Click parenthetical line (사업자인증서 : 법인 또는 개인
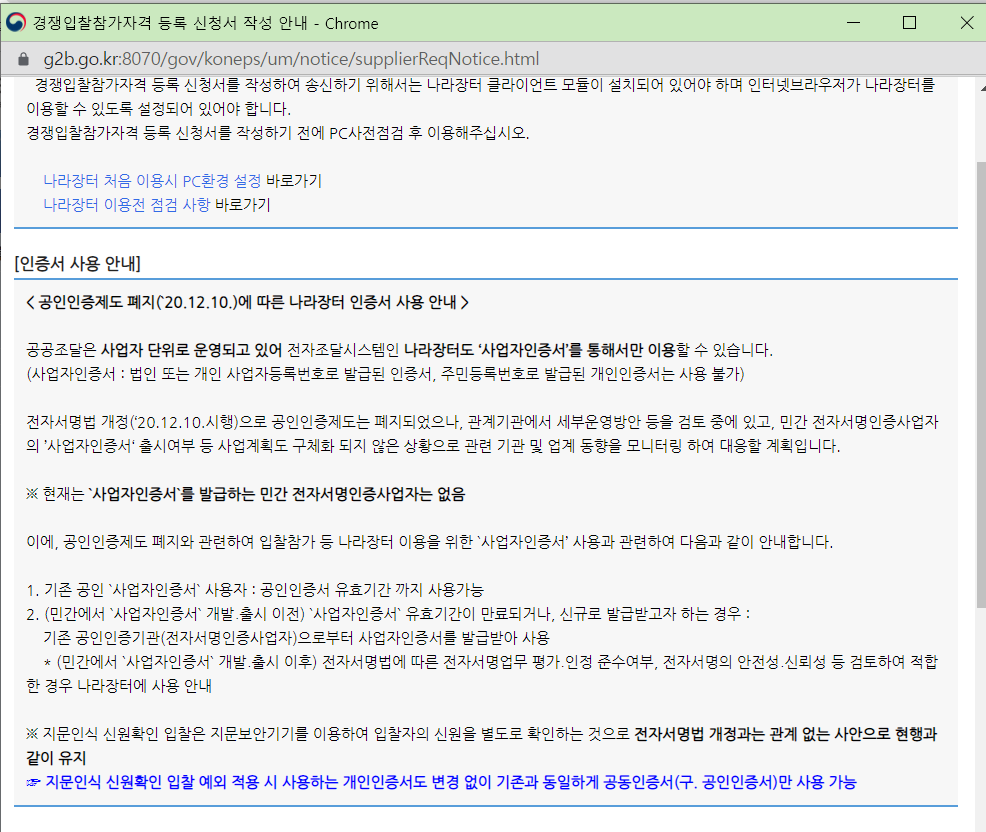This screenshot has width=986, height=832. point(385,374)
